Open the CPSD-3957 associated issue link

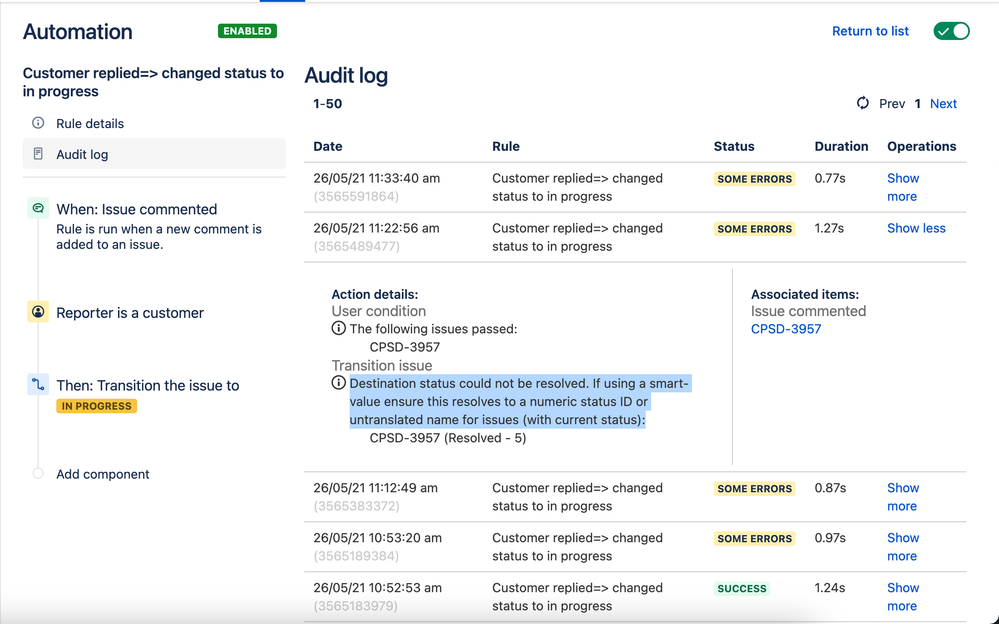coord(786,329)
